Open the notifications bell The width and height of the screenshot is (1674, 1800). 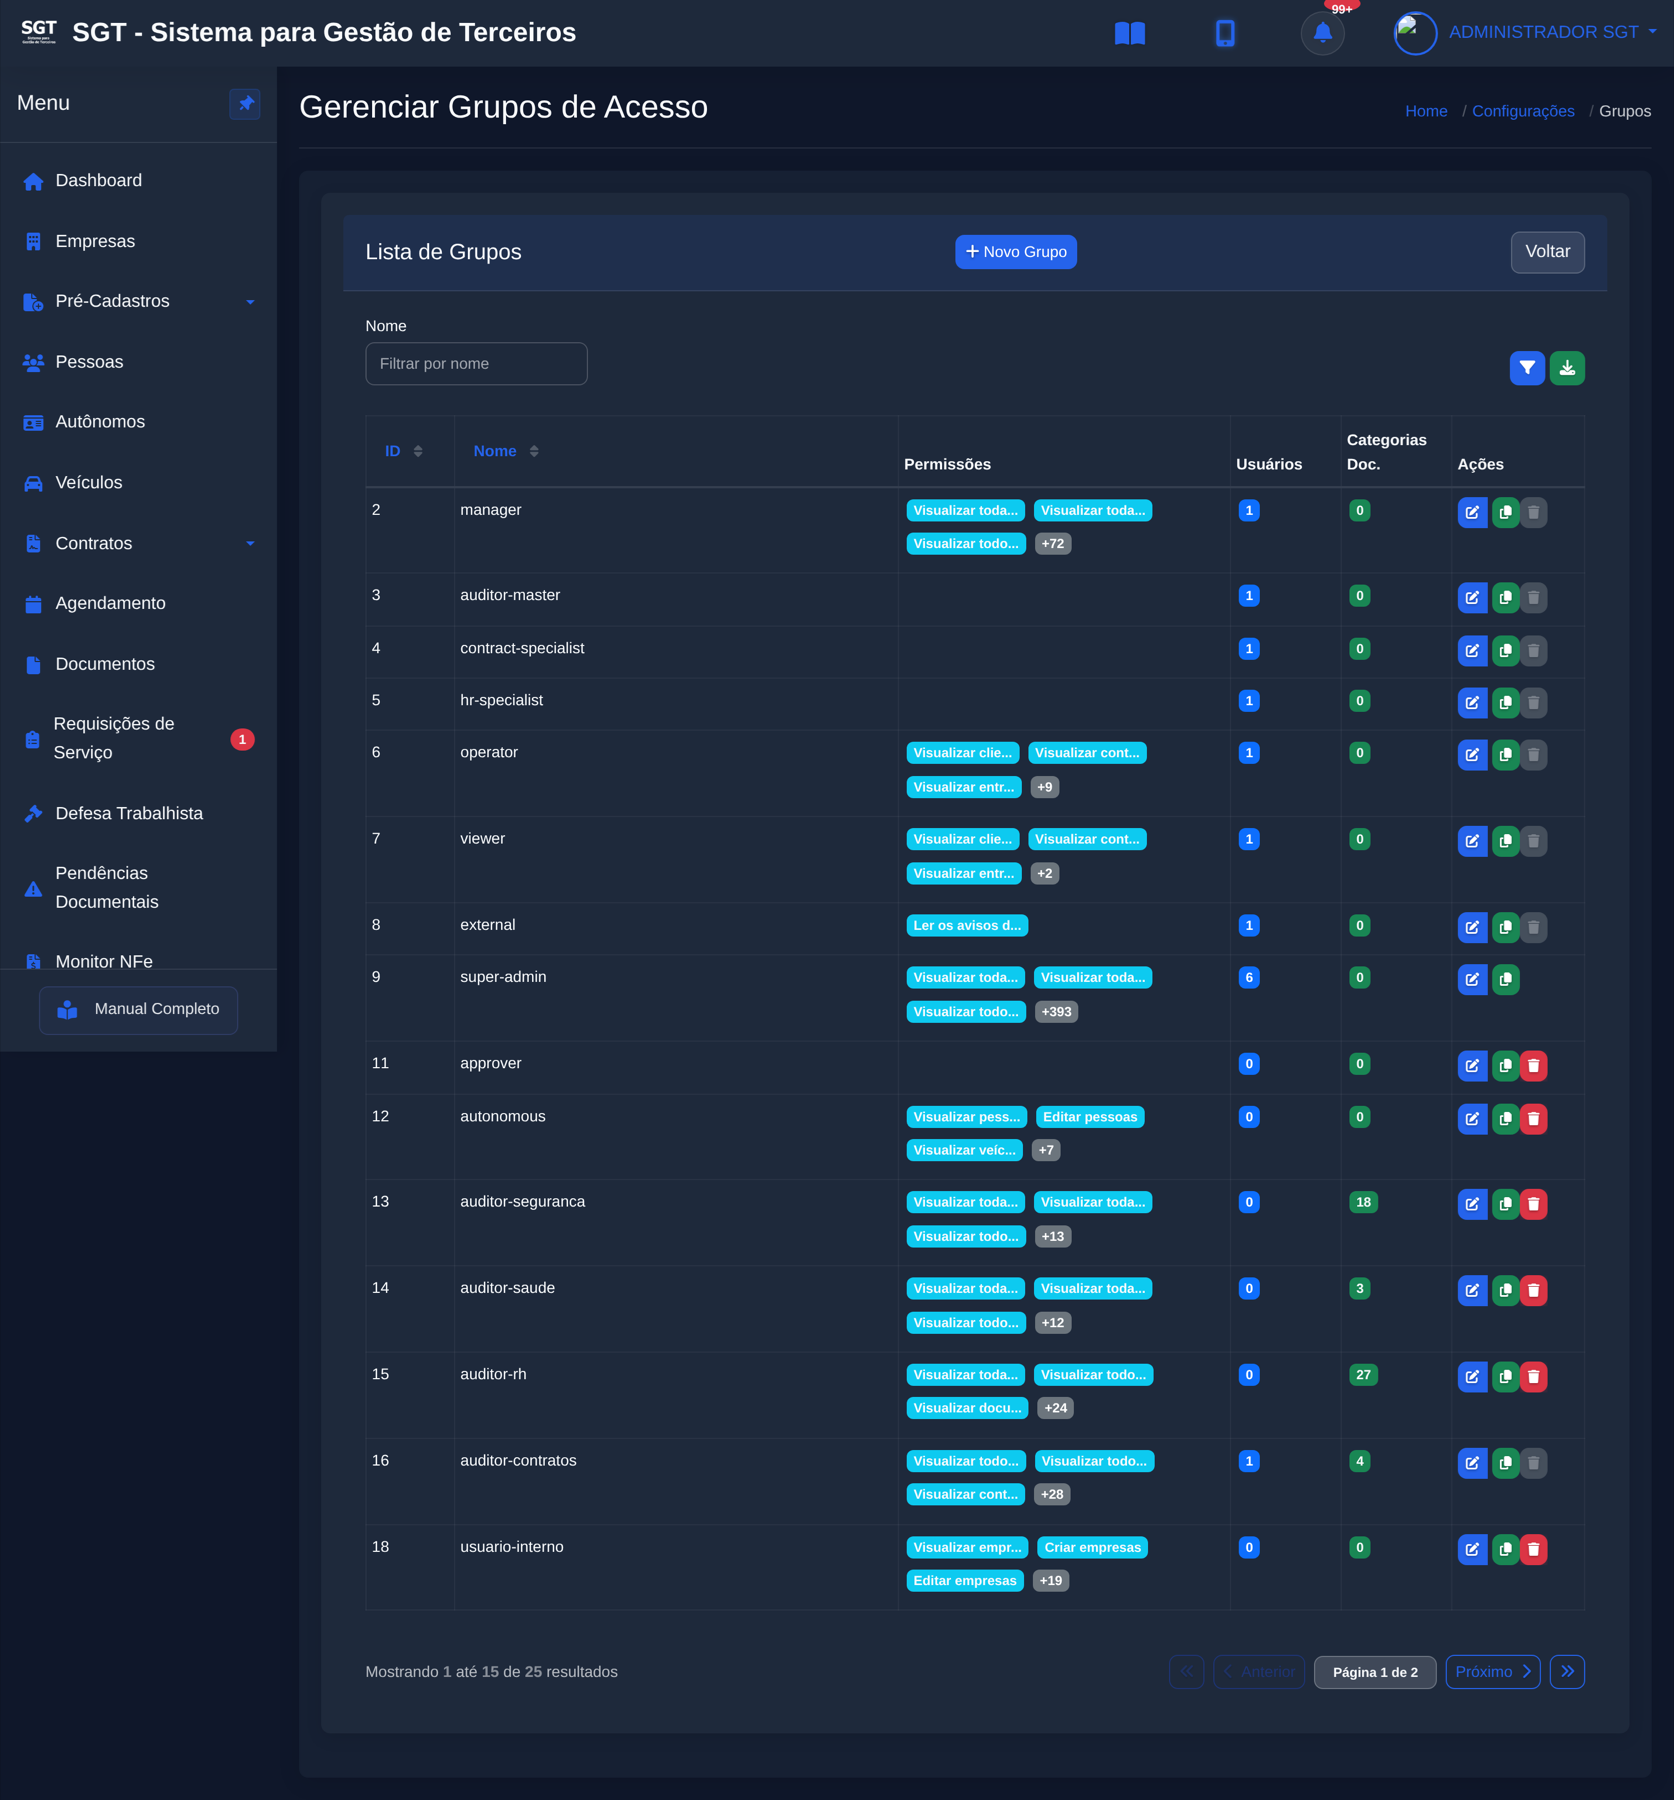point(1322,33)
